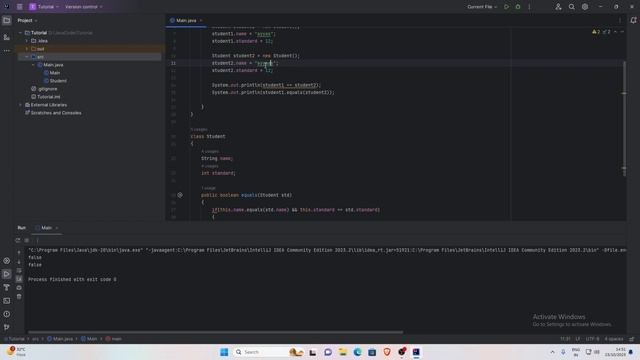Viewport: 640px width, 360px height.
Task: Expand External Libraries node
Action: (x=20, y=105)
